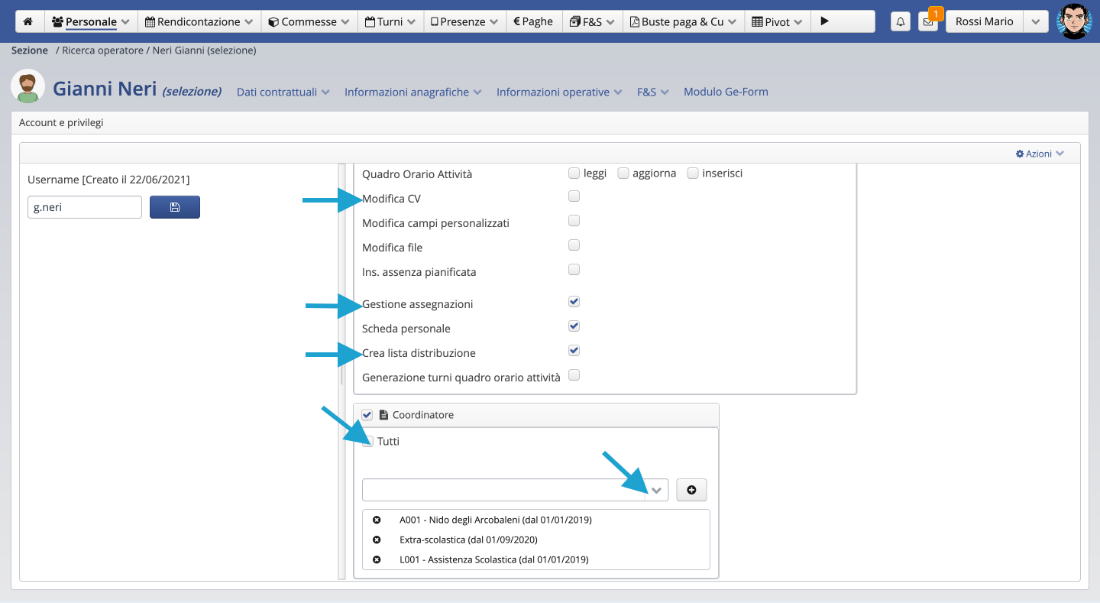Image resolution: width=1100 pixels, height=603 pixels.
Task: Click the home icon in top navigation
Action: 28,21
